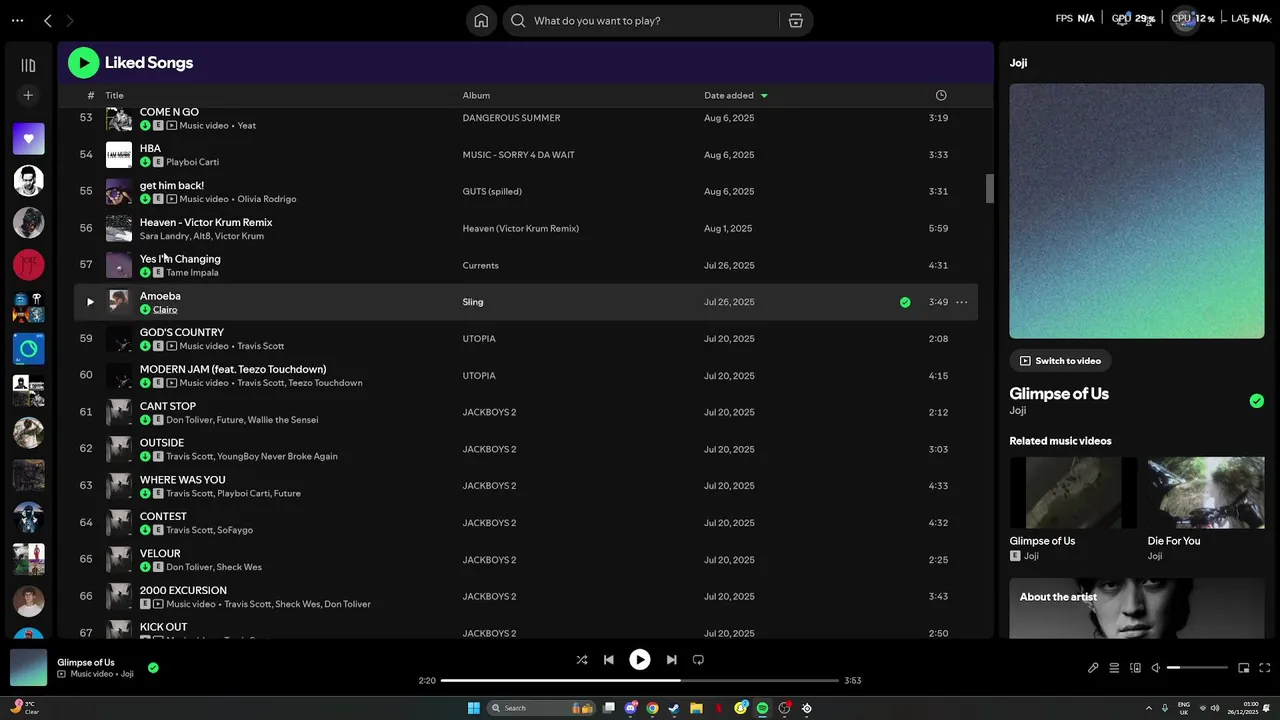Go back with the left arrow

[x=47, y=20]
